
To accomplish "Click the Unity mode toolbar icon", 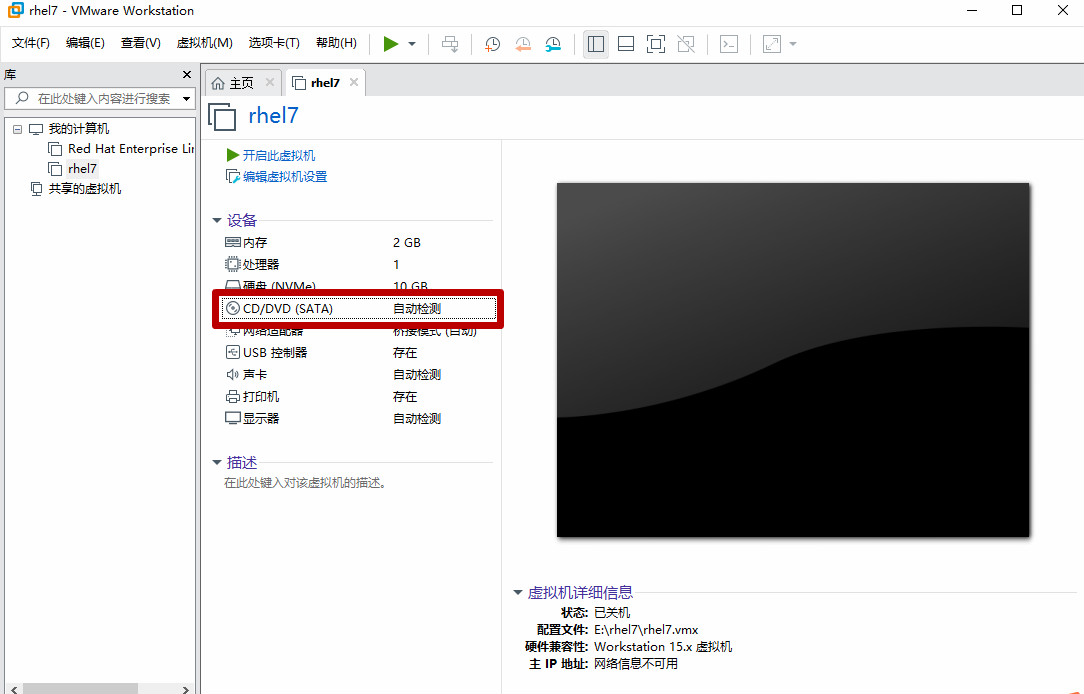I will click(x=686, y=44).
